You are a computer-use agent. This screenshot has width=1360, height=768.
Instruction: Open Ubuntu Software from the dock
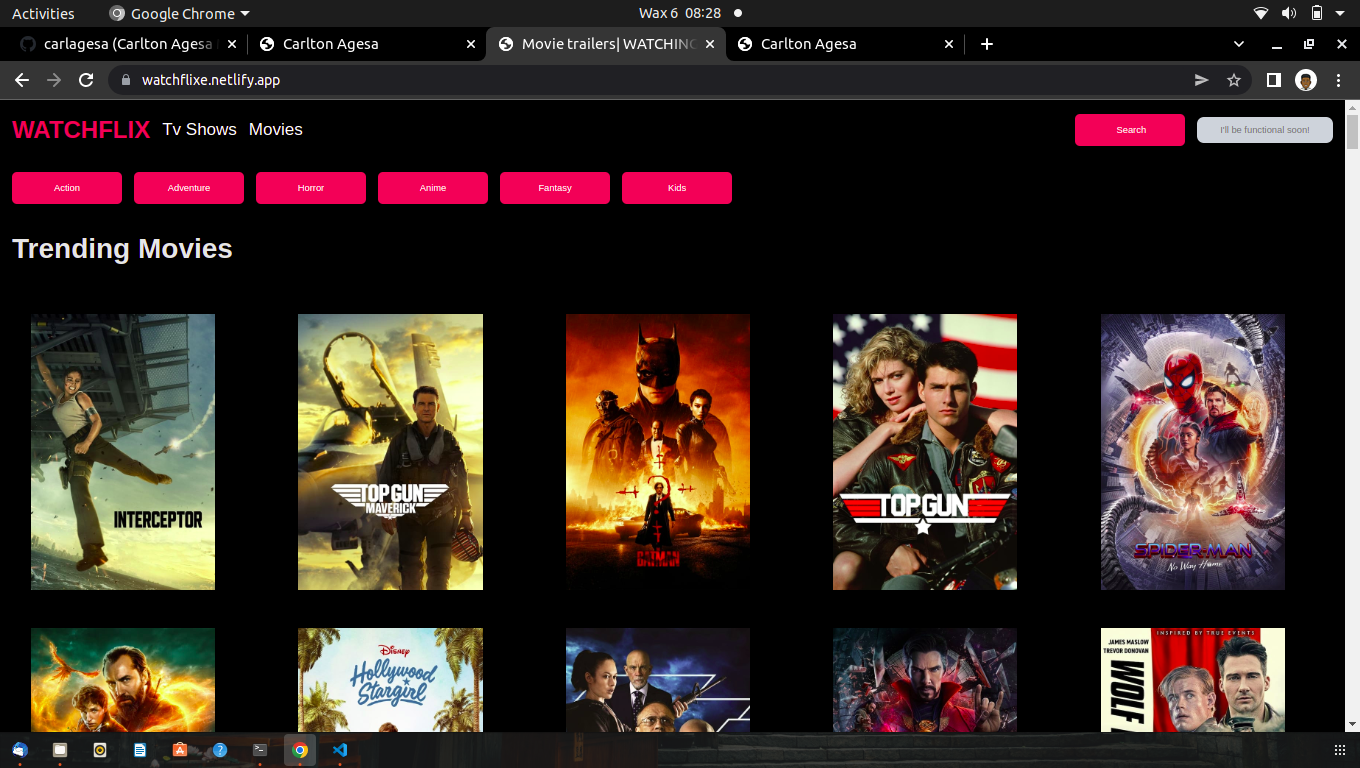[180, 750]
